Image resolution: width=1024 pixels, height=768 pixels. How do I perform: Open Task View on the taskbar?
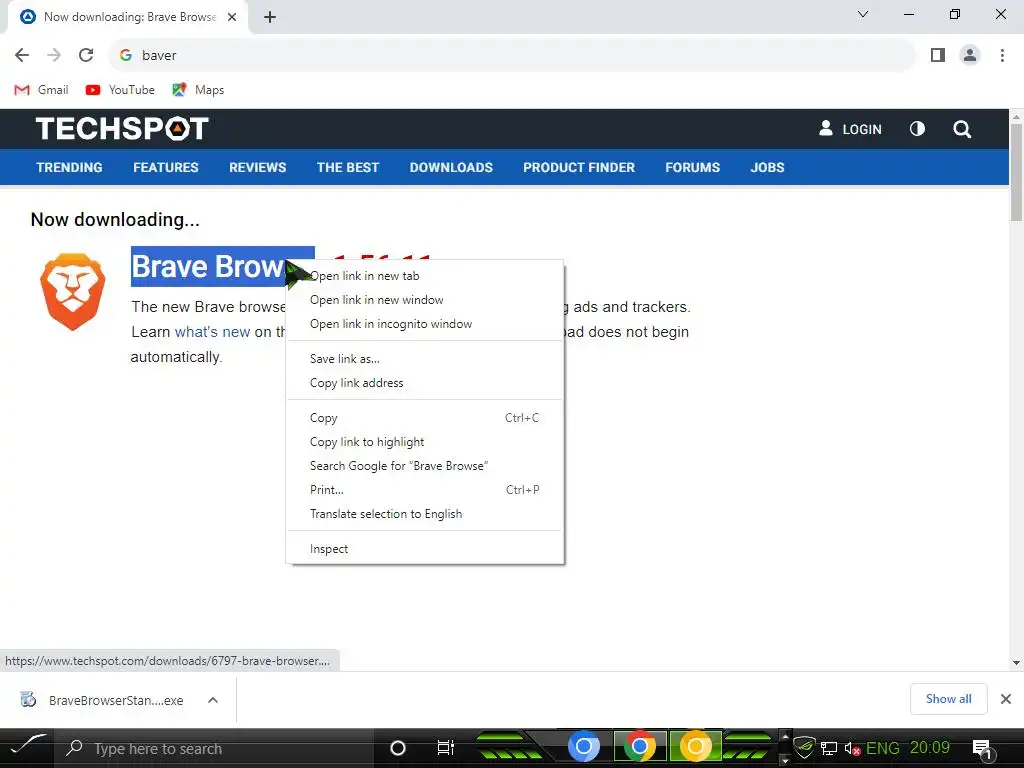click(x=445, y=748)
